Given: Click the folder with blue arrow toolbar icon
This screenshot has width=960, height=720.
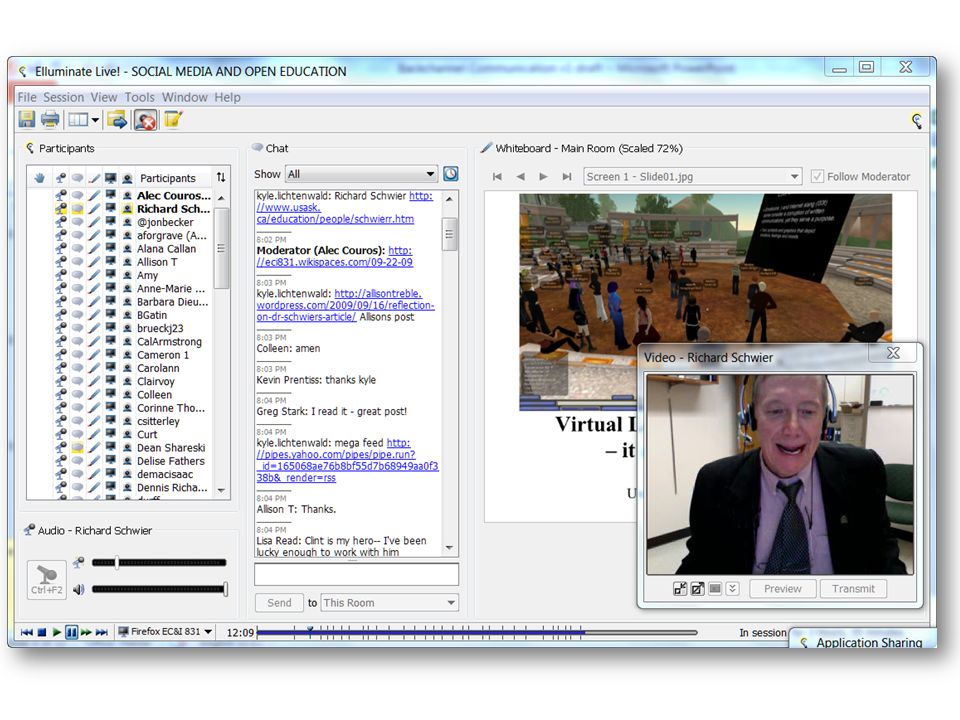Looking at the screenshot, I should coord(117,120).
